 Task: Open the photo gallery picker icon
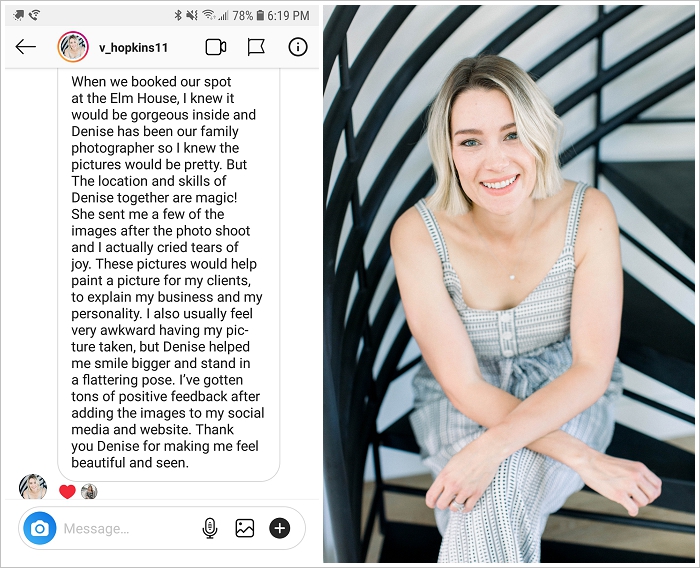click(x=245, y=528)
